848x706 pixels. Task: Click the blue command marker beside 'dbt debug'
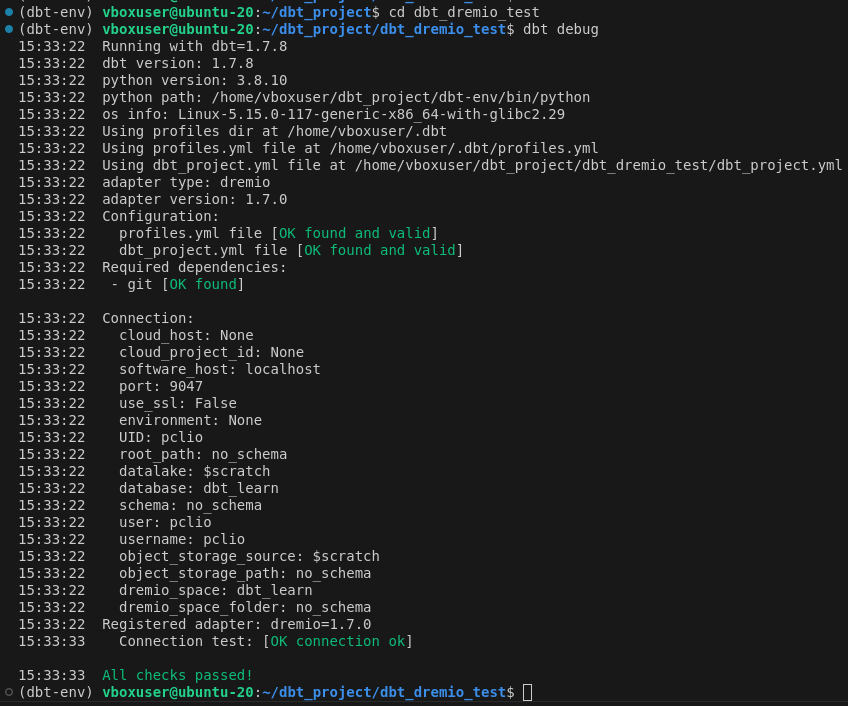click(9, 29)
